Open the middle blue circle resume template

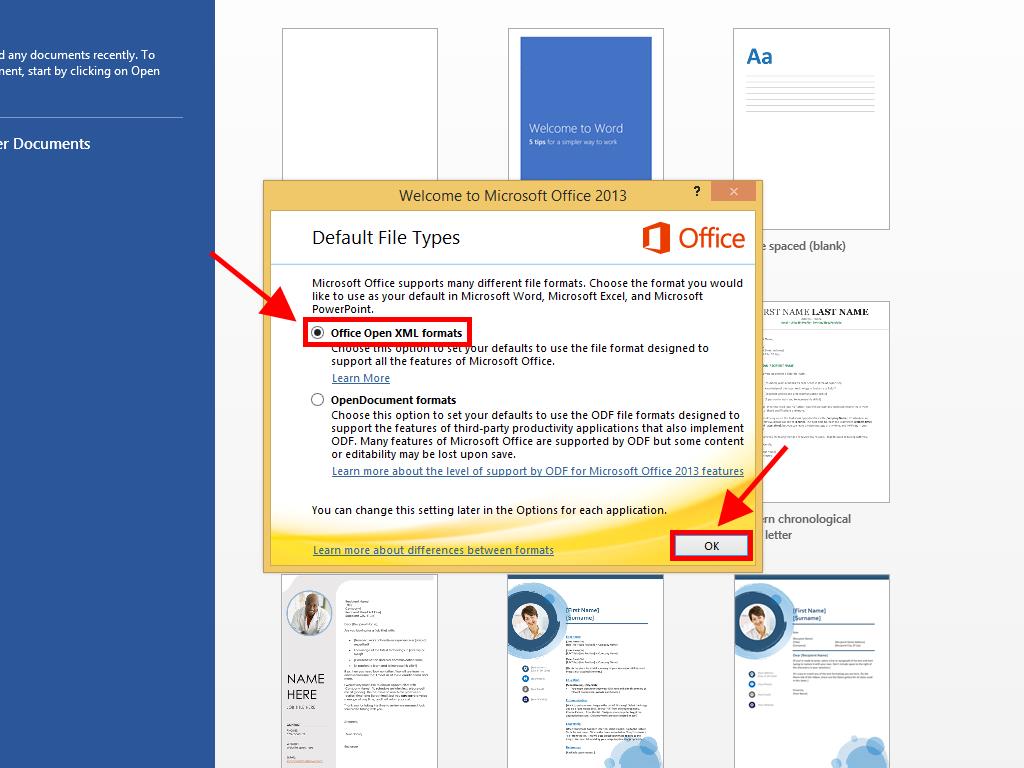(x=585, y=670)
